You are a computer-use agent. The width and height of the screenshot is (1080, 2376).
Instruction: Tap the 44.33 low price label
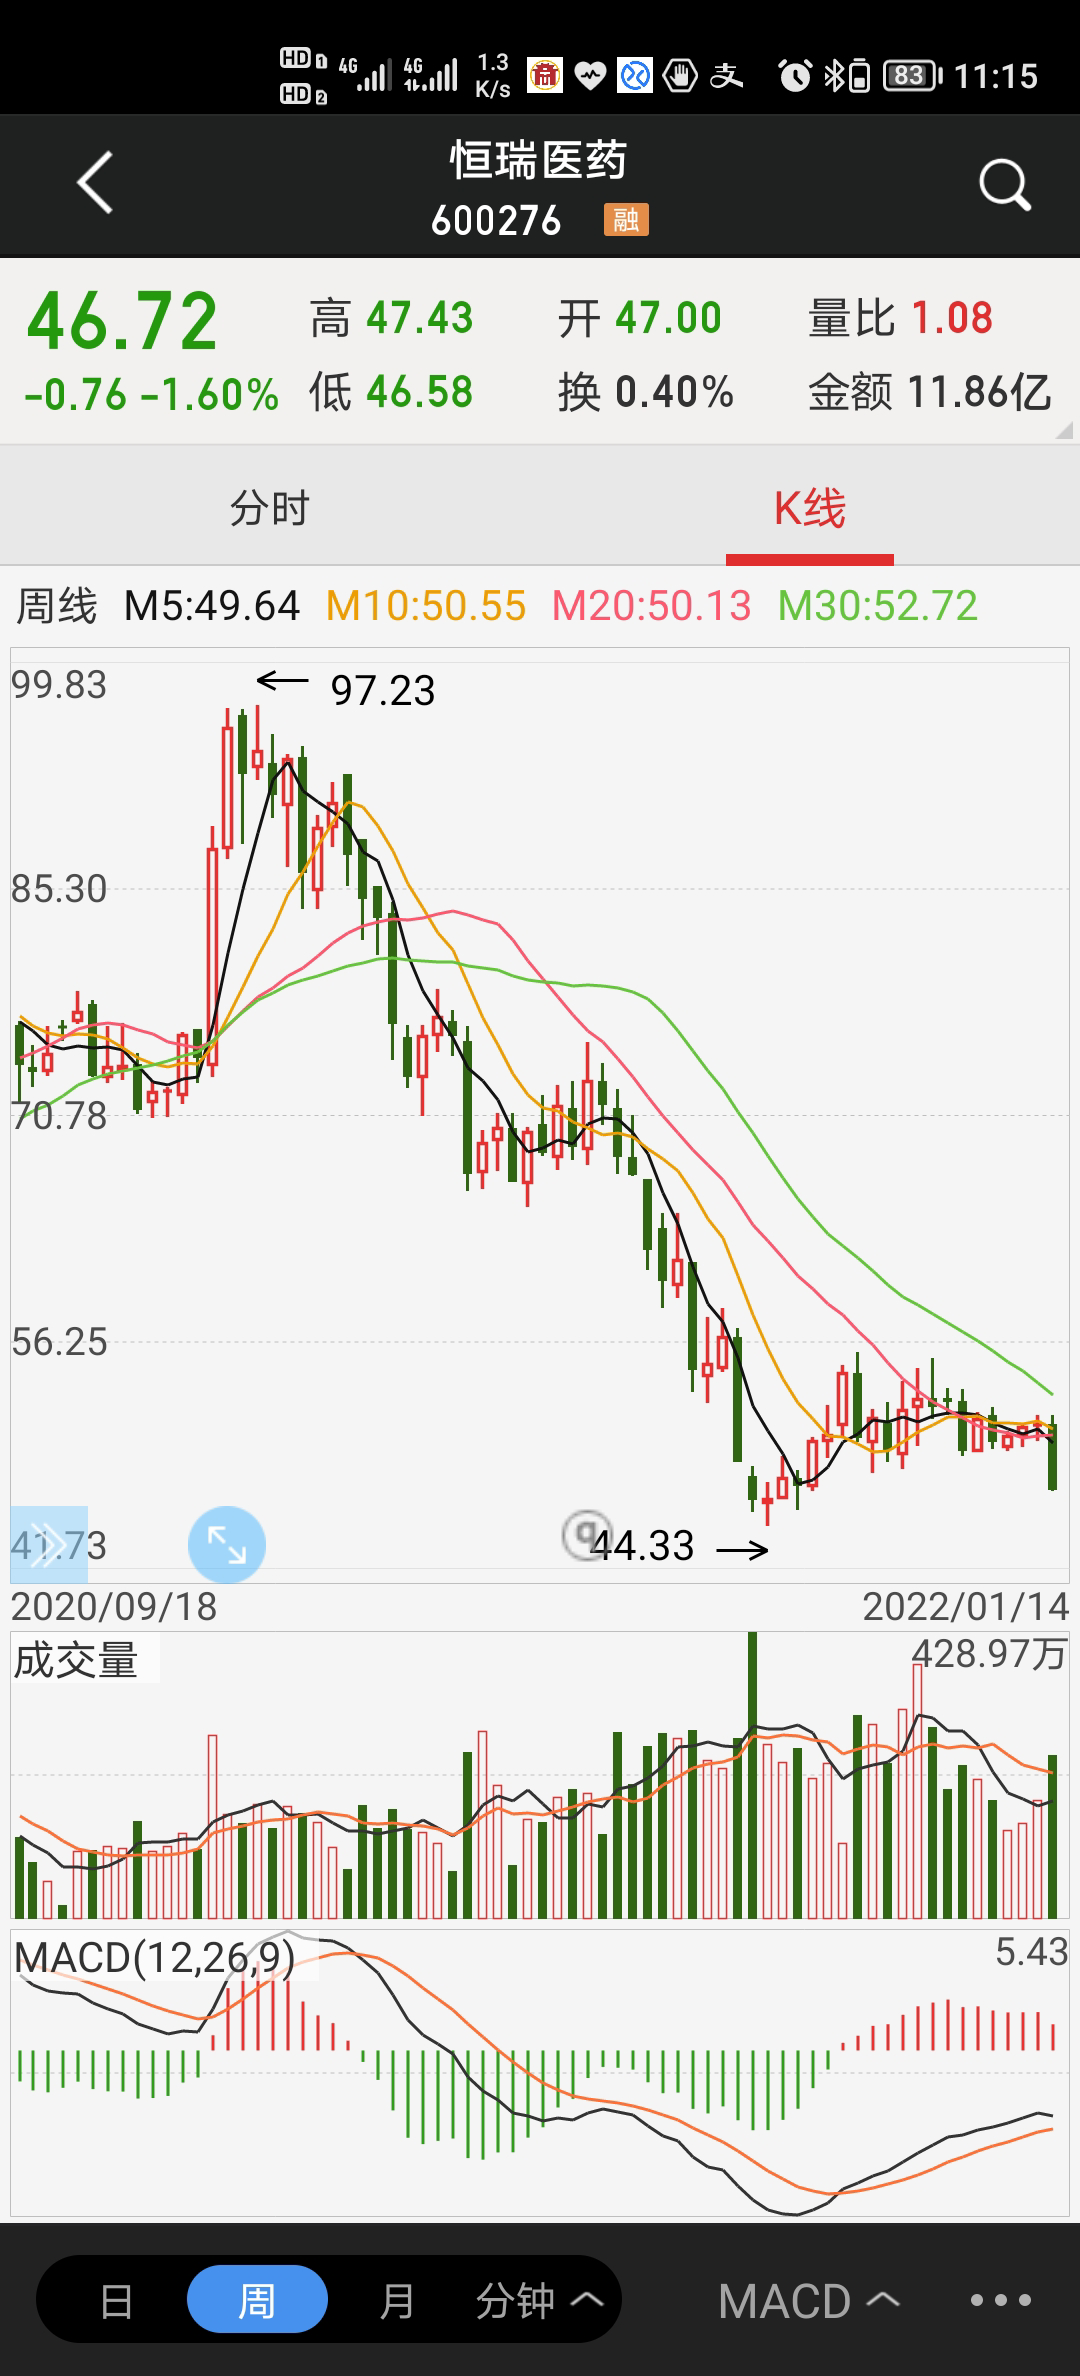(642, 1546)
